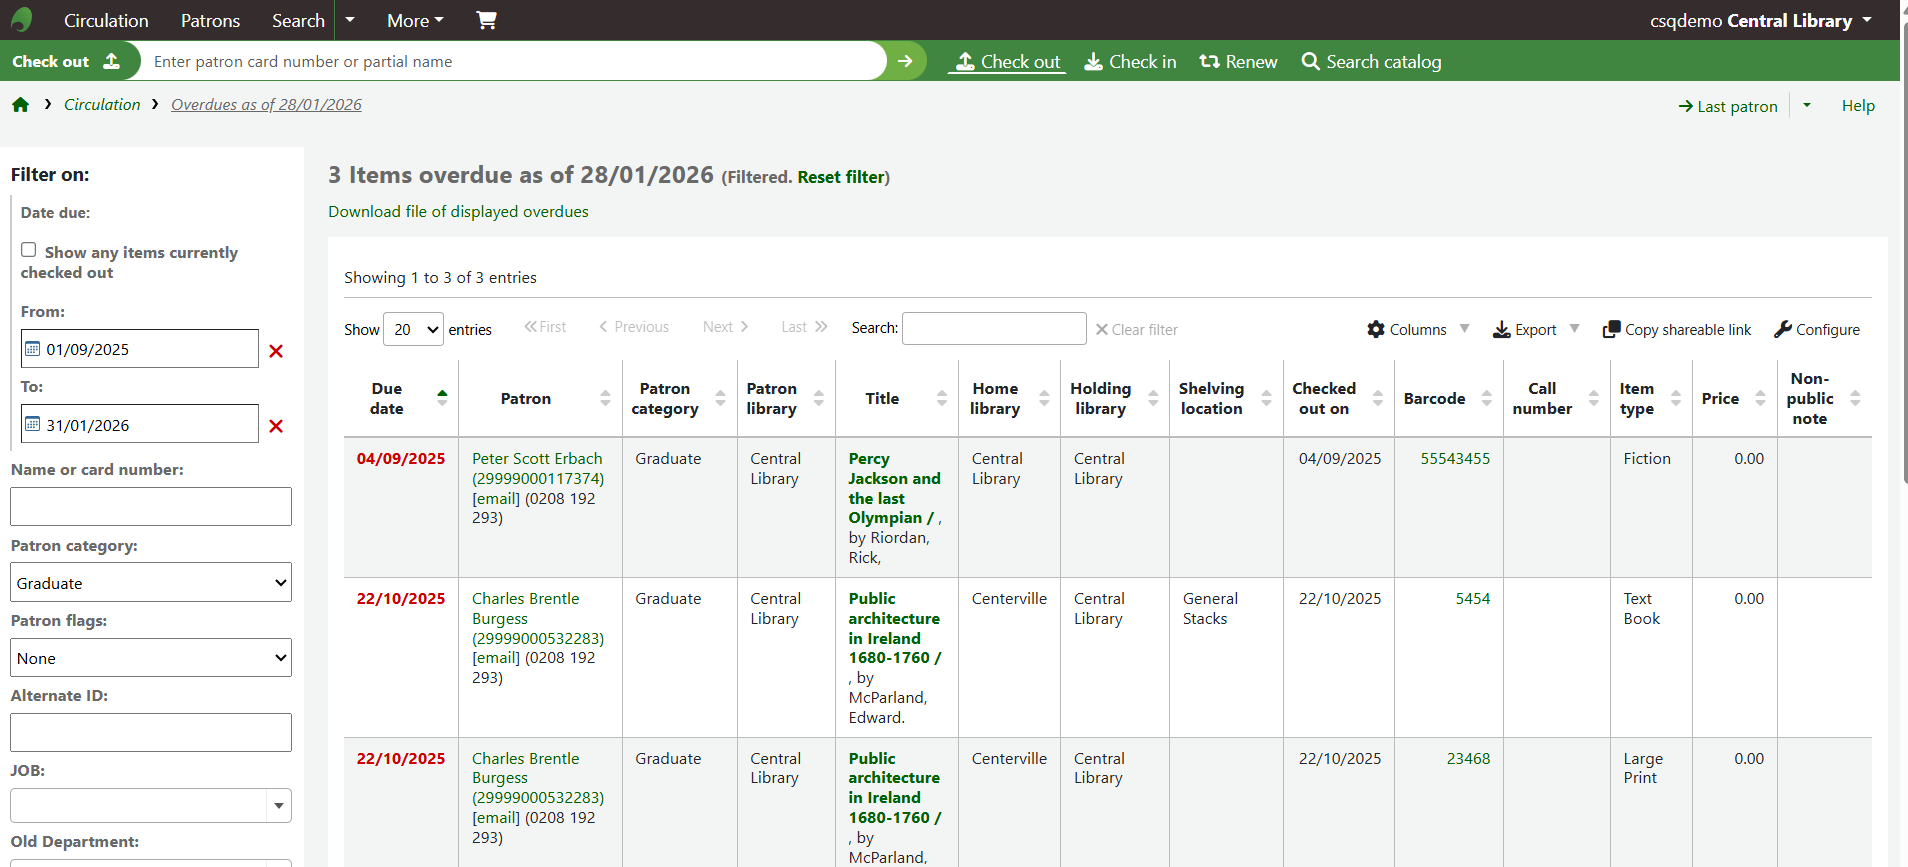The height and width of the screenshot is (867, 1908).
Task: Clear the To date with red X
Action: click(x=276, y=426)
